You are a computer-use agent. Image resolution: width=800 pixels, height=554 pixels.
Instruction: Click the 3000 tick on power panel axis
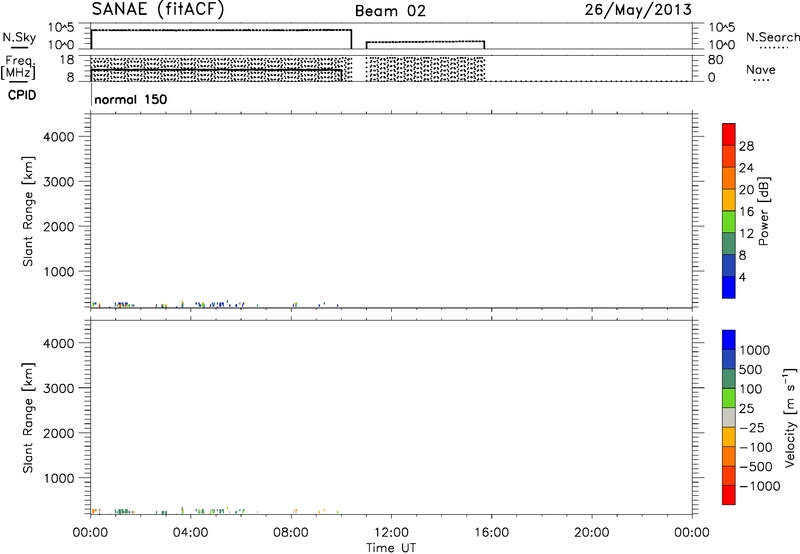59,182
